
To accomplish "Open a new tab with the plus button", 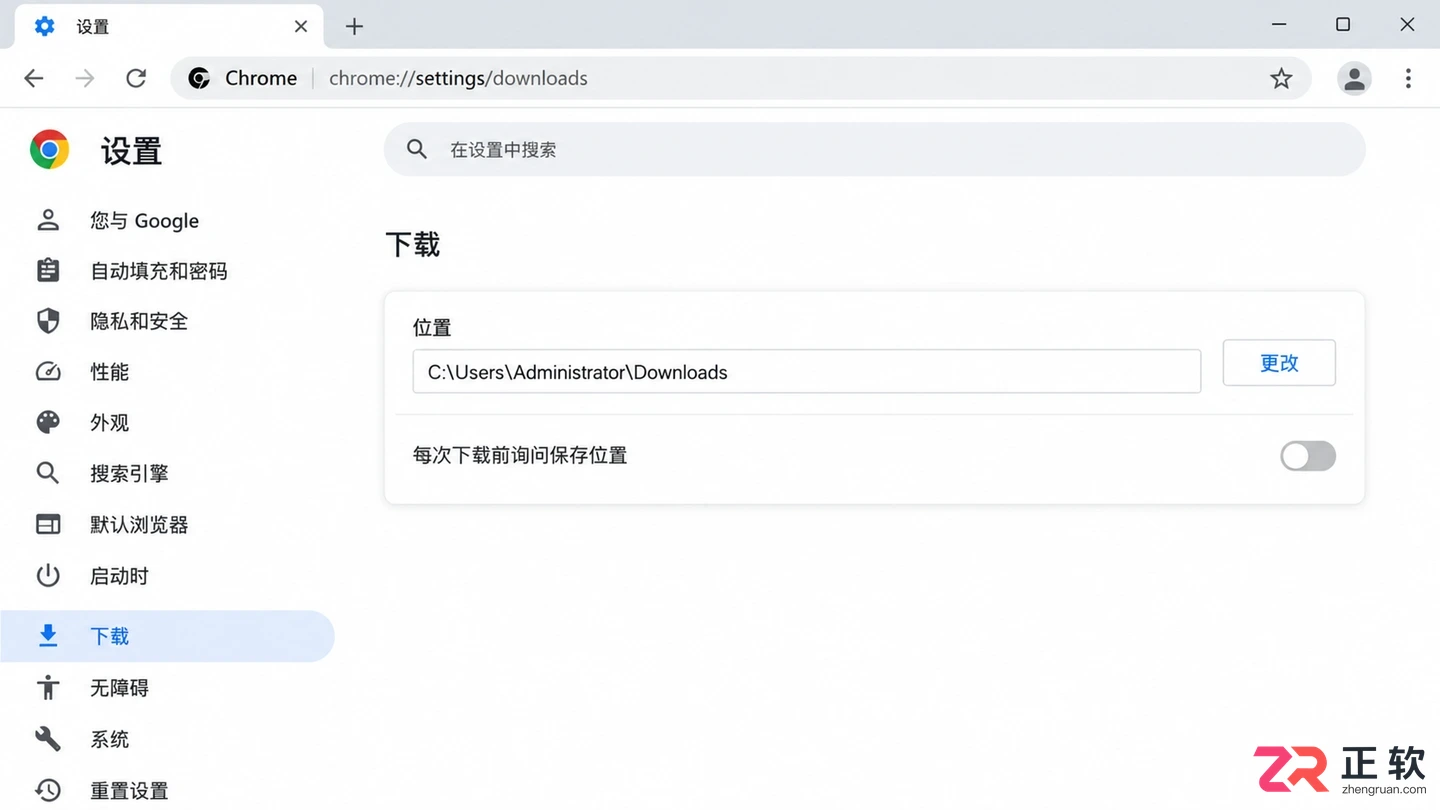I will 354,27.
